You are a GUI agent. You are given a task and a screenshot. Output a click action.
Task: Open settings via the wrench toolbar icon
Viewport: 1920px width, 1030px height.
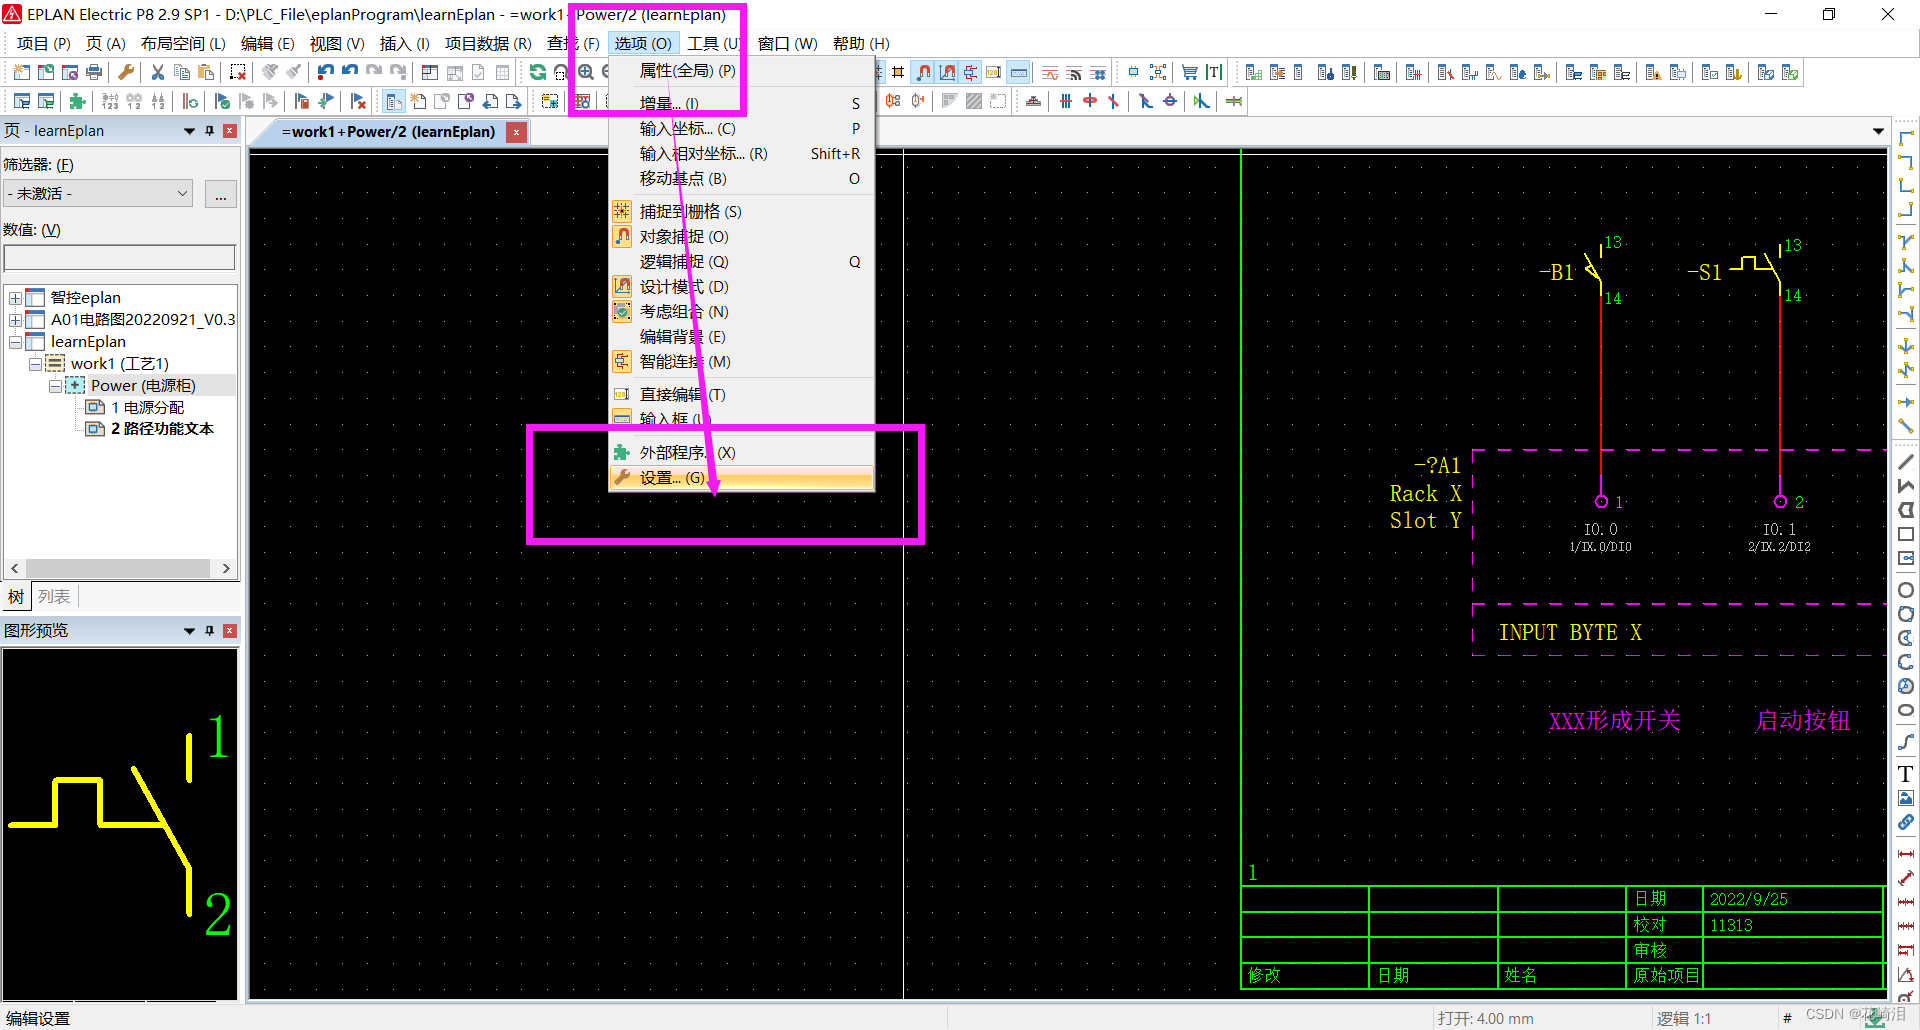[126, 72]
